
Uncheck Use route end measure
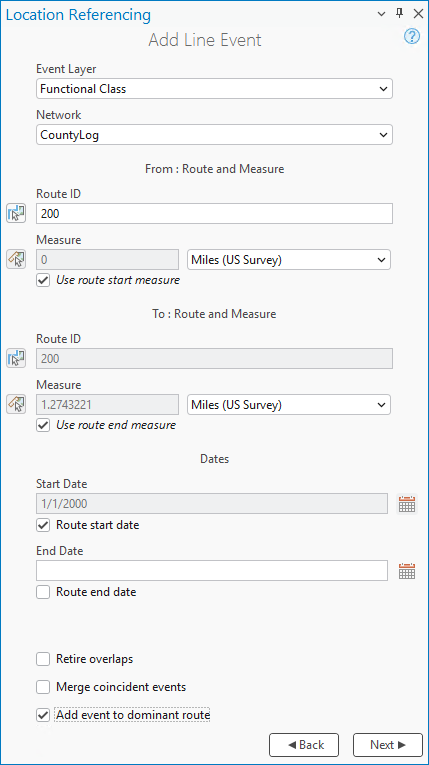(x=43, y=425)
